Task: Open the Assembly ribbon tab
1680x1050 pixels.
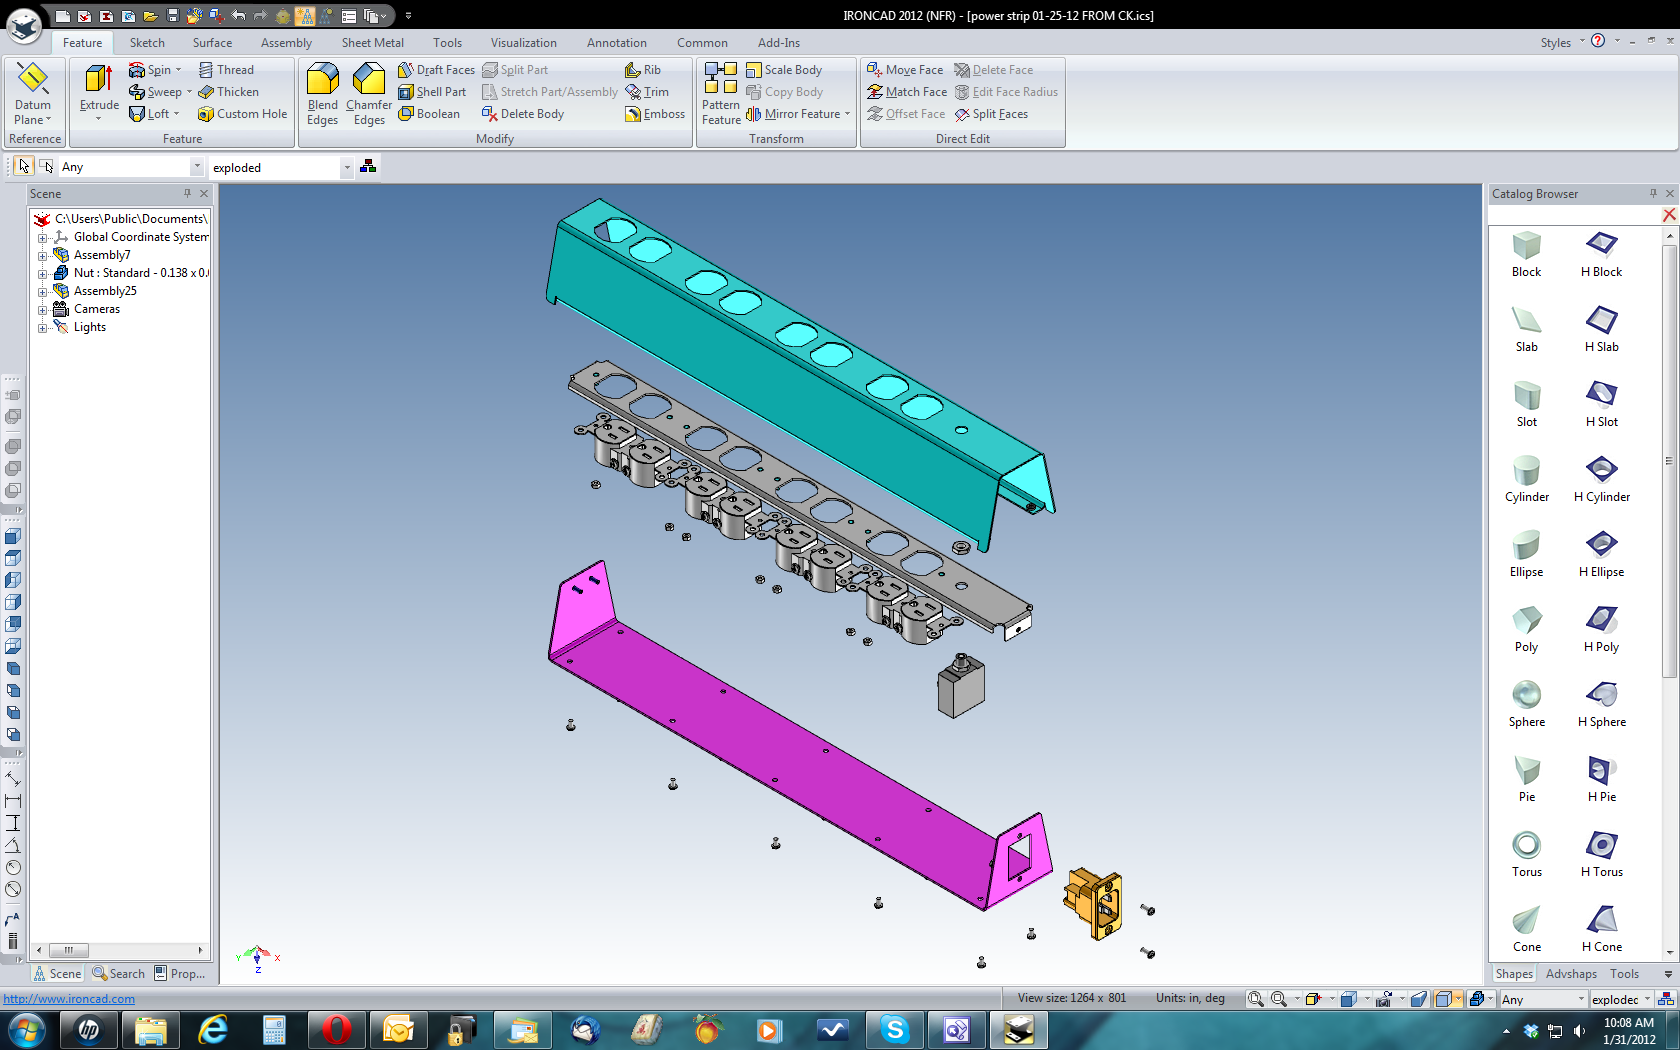Action: [x=286, y=43]
